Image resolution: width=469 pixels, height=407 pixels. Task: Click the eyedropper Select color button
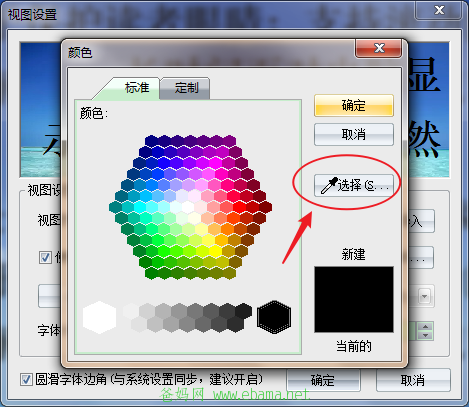tap(354, 185)
